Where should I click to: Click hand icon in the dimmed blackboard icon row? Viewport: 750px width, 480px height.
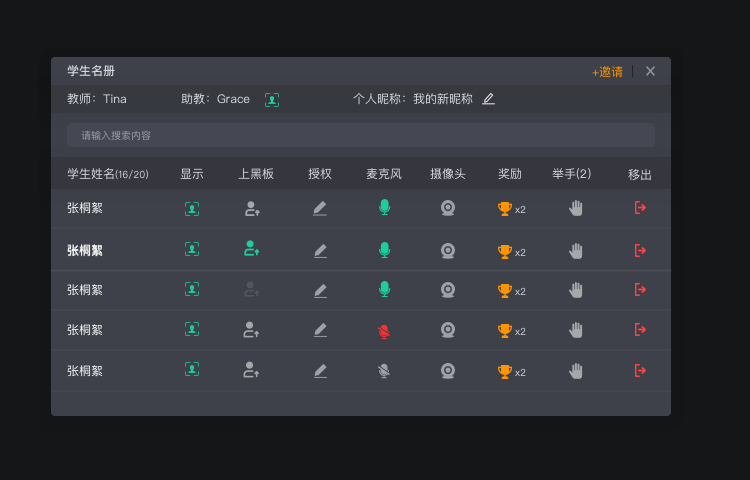(x=576, y=290)
